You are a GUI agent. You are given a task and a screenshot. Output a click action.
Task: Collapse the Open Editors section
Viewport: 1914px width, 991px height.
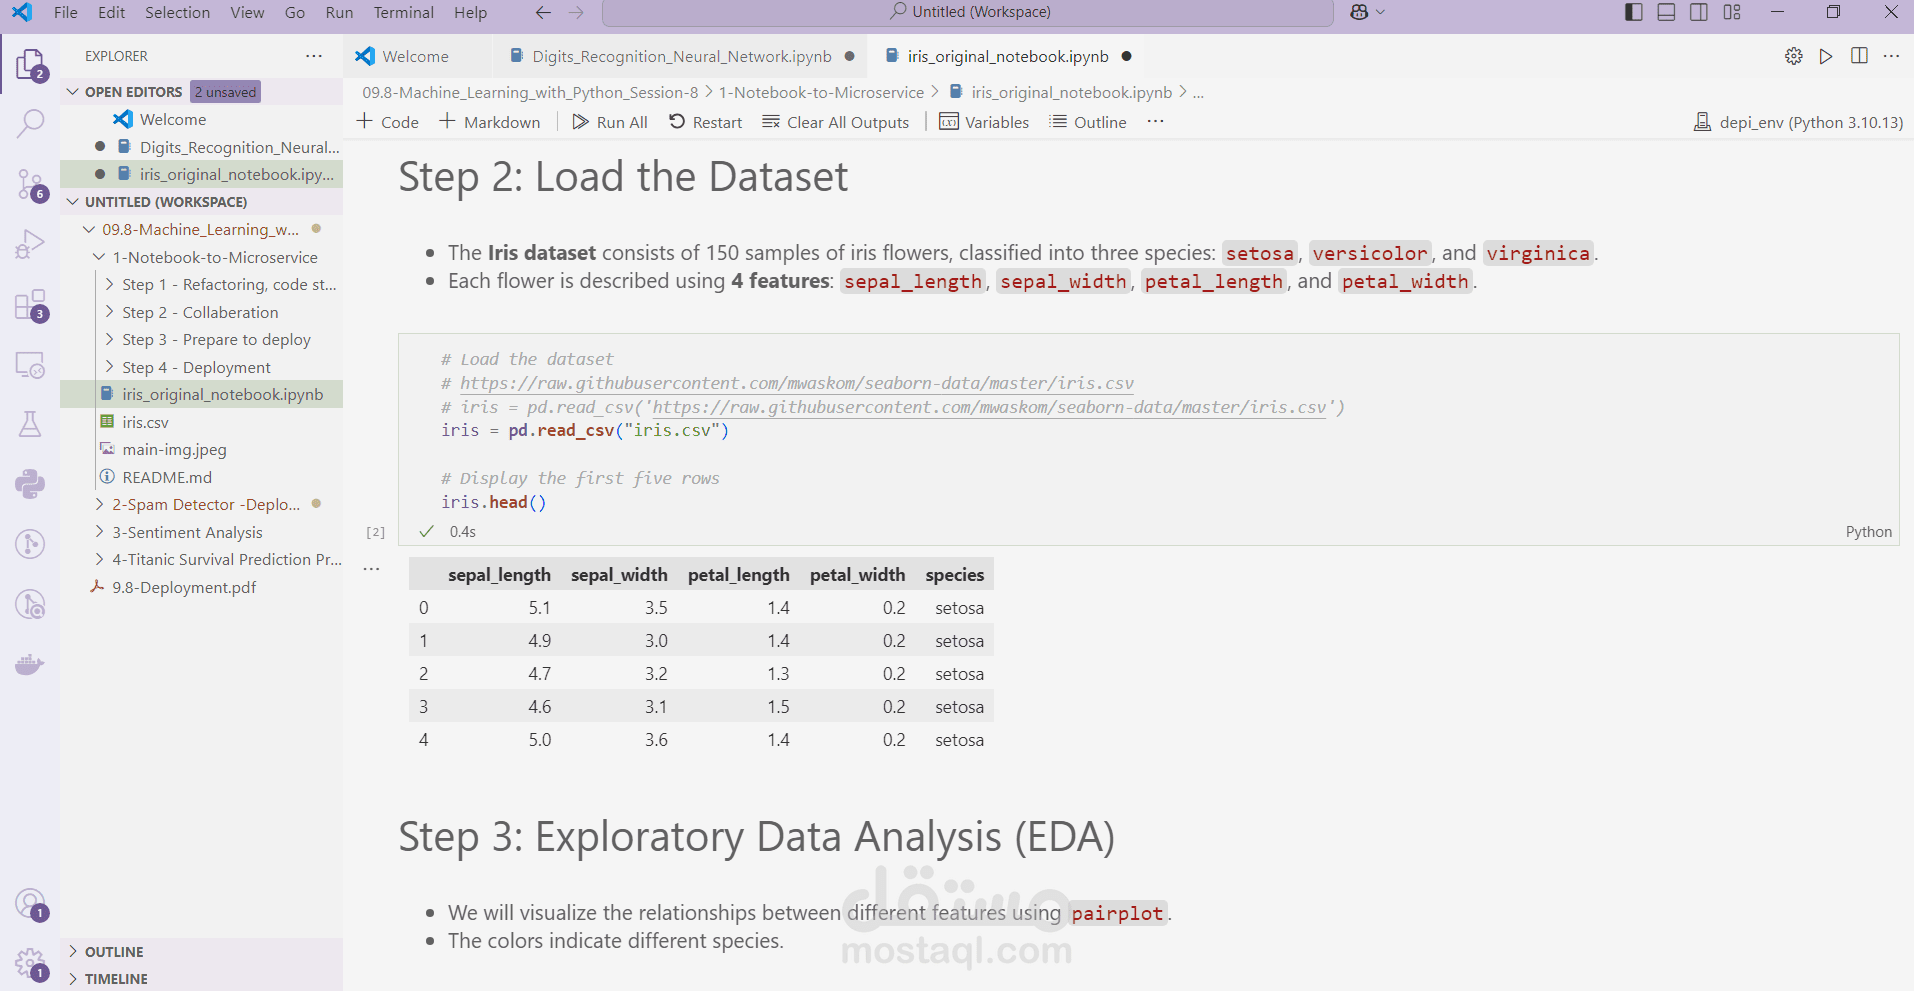pyautogui.click(x=72, y=91)
